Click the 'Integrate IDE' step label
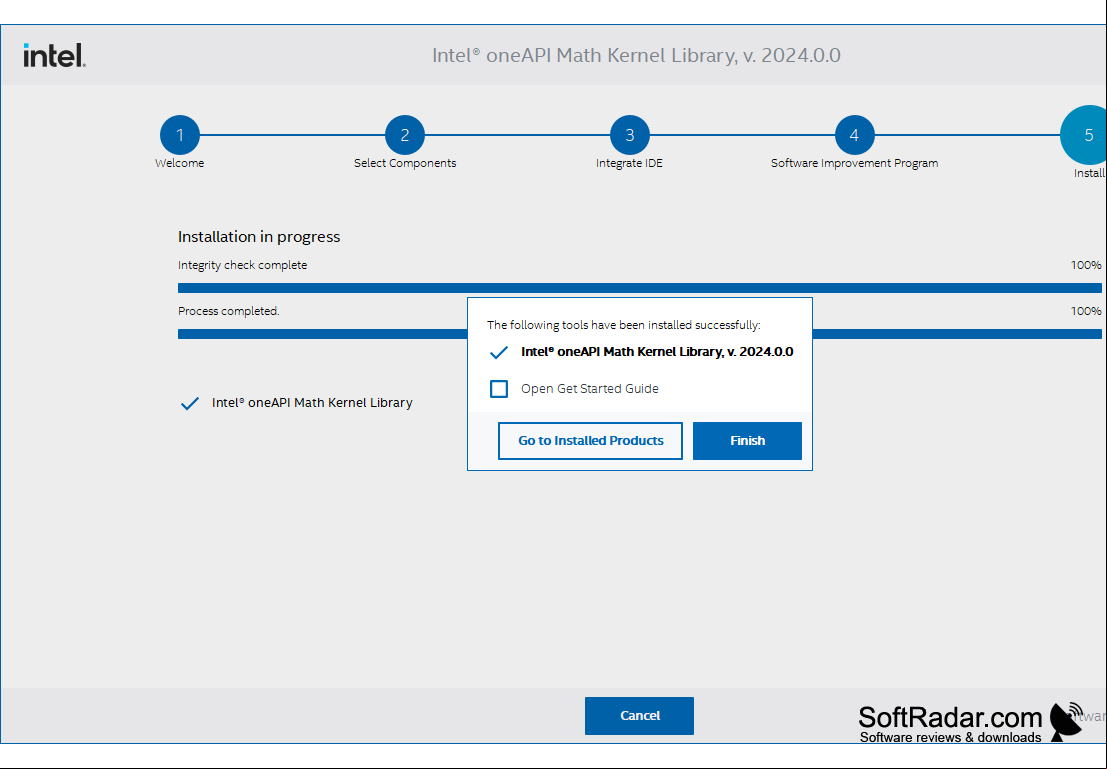Image resolution: width=1107 pixels, height=769 pixels. pos(629,163)
